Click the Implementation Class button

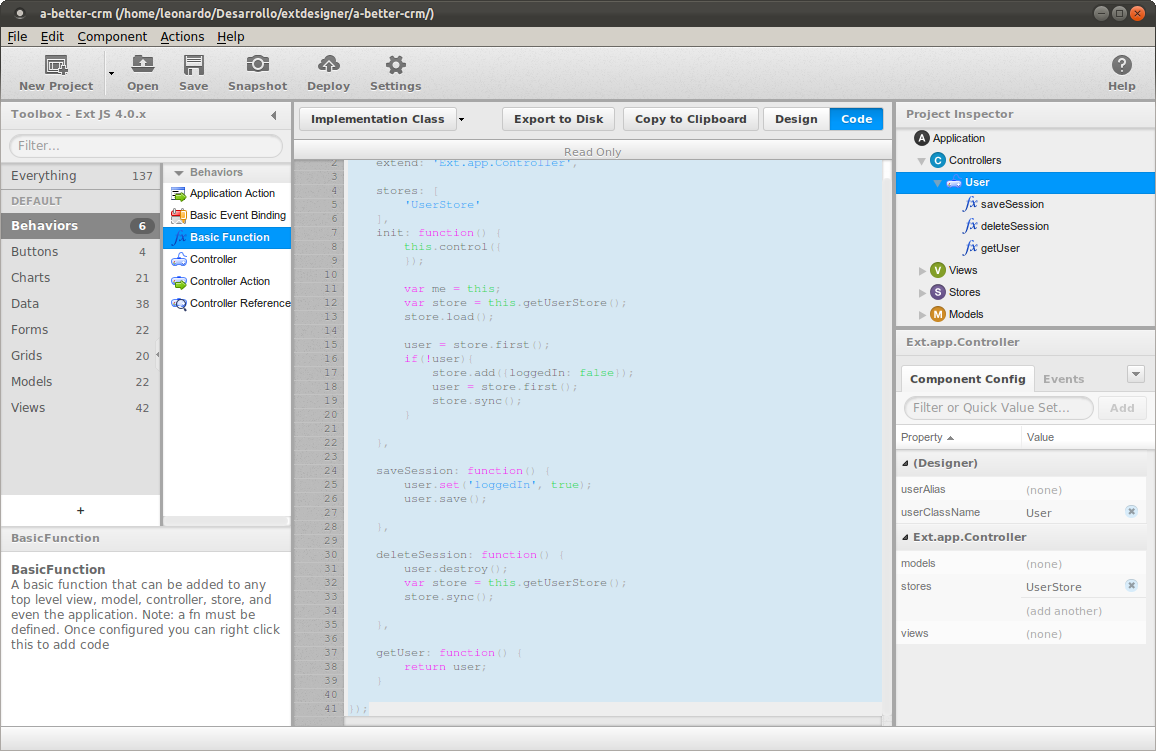tap(377, 119)
